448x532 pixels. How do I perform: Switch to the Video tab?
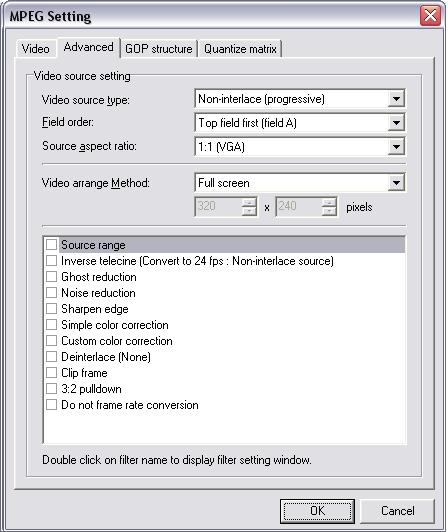coord(35,49)
